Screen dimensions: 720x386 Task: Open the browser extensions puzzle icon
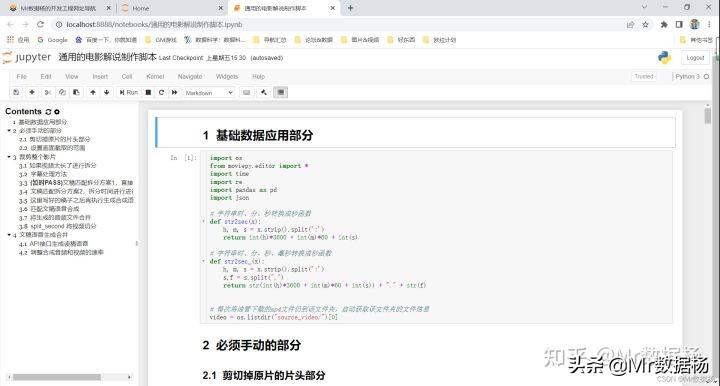pos(664,25)
